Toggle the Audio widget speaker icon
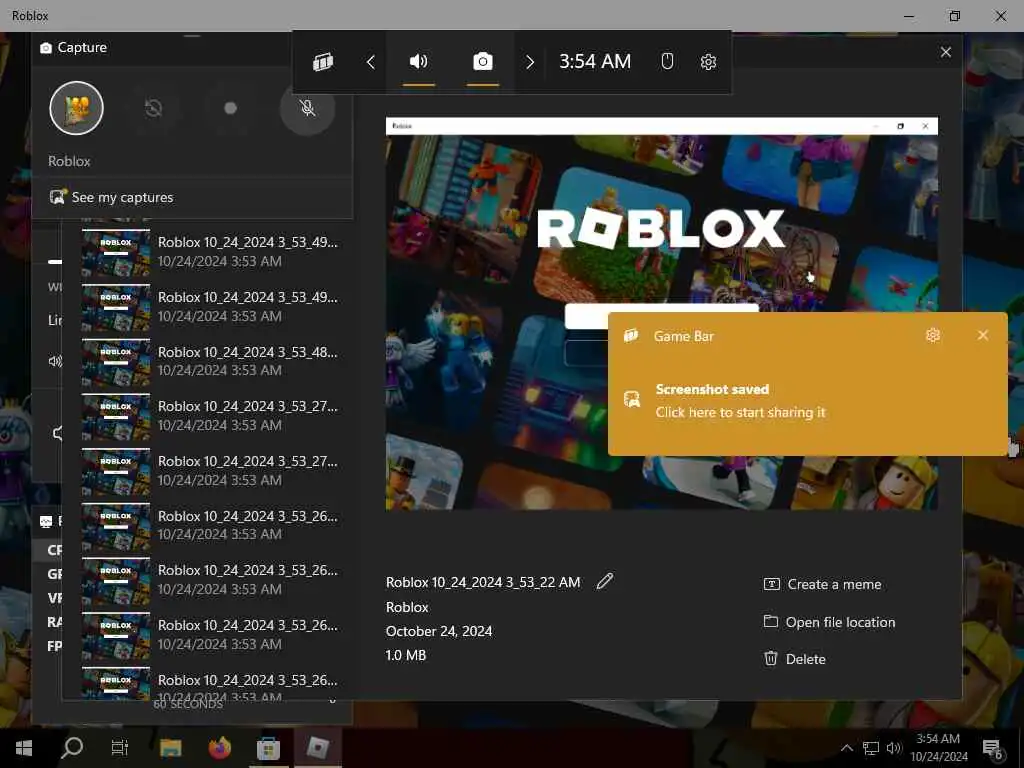Image resolution: width=1024 pixels, height=768 pixels. [x=419, y=62]
